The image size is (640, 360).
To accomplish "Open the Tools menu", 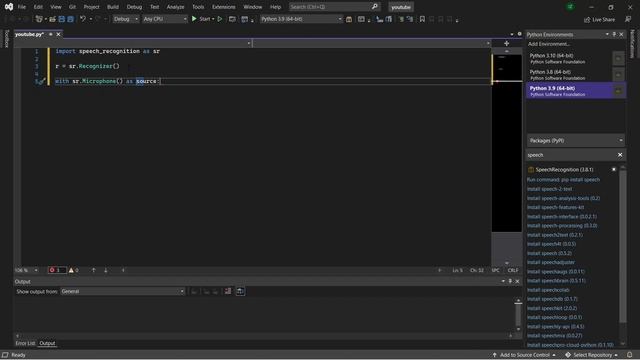I will (x=198, y=7).
